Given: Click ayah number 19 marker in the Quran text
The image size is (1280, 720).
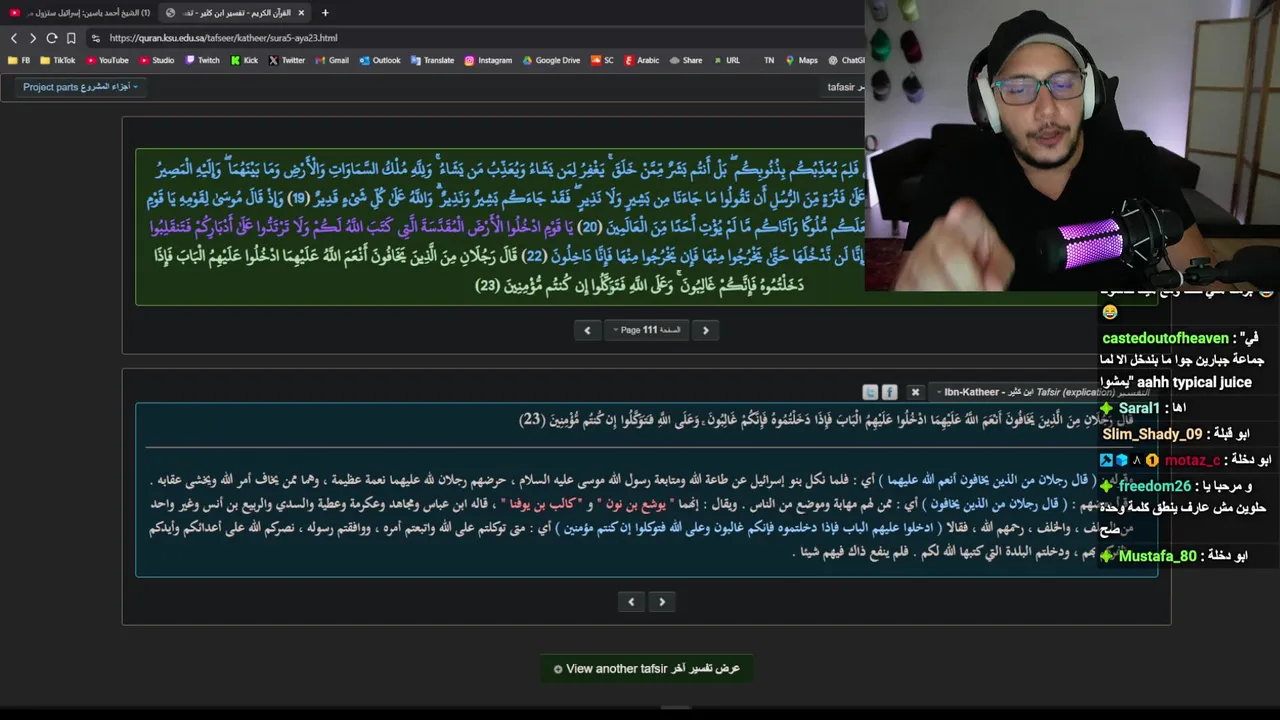Looking at the screenshot, I should pyautogui.click(x=297, y=198).
